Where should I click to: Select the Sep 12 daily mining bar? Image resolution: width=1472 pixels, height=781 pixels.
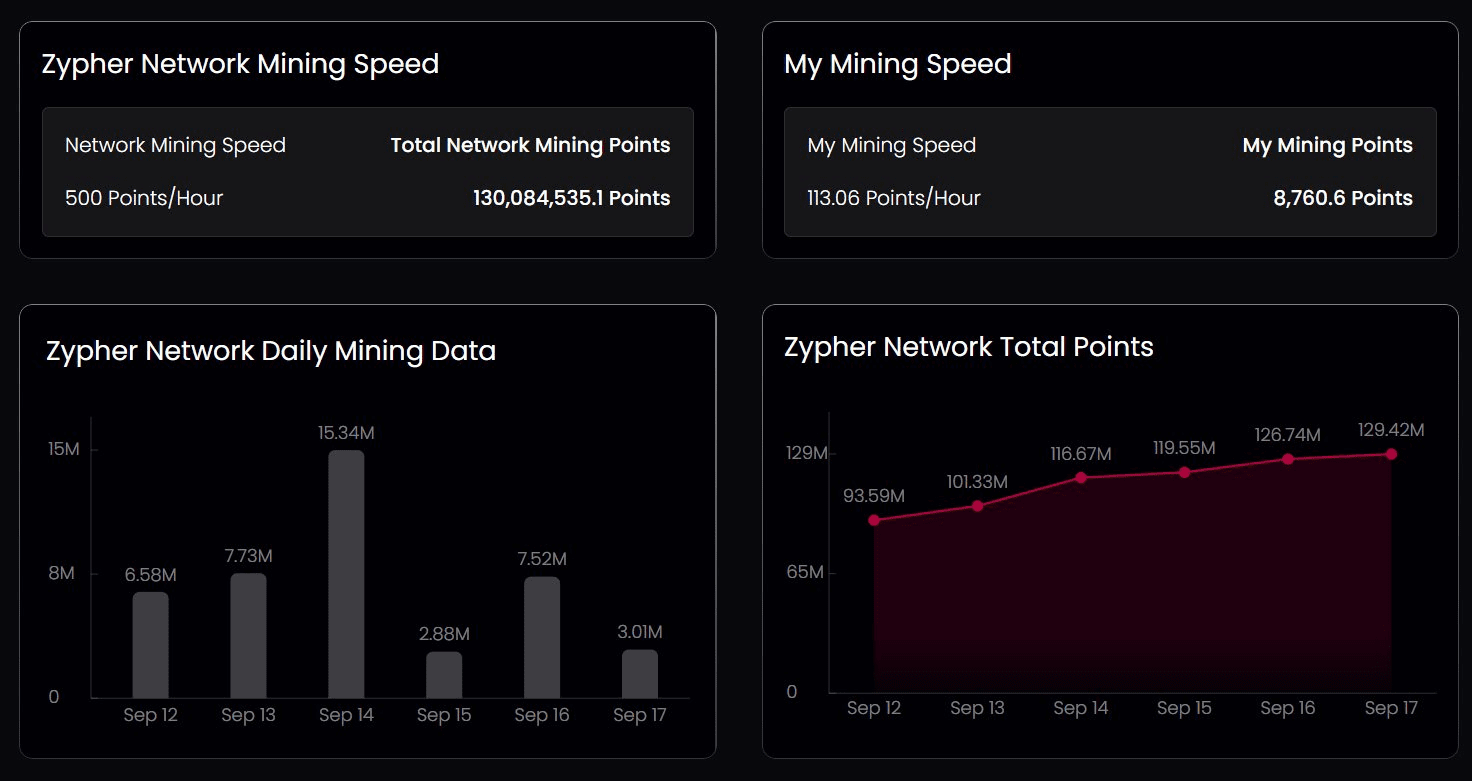coord(150,644)
